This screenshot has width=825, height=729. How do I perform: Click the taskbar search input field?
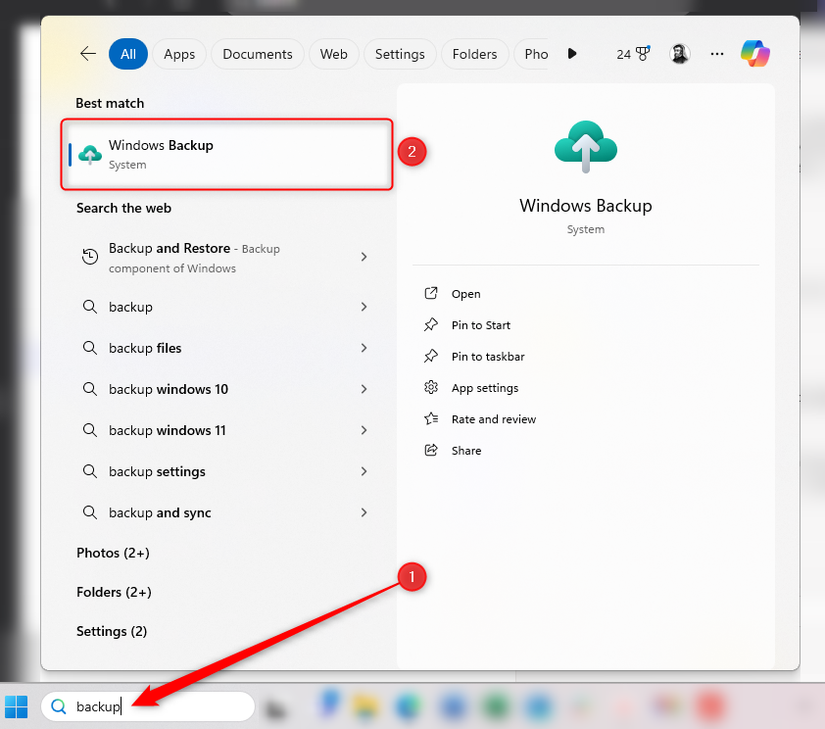150,707
